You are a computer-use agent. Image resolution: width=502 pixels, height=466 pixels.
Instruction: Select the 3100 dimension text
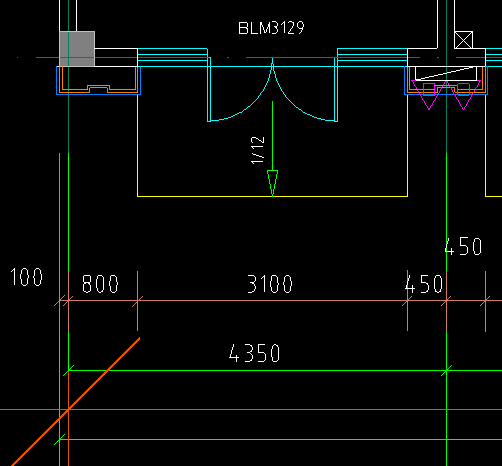pos(270,284)
